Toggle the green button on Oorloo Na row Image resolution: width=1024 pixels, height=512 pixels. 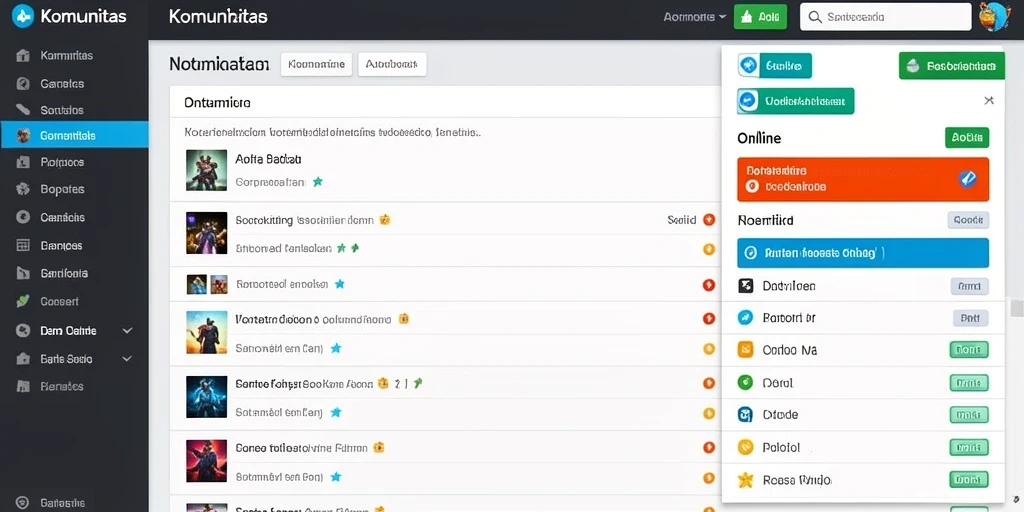click(968, 350)
